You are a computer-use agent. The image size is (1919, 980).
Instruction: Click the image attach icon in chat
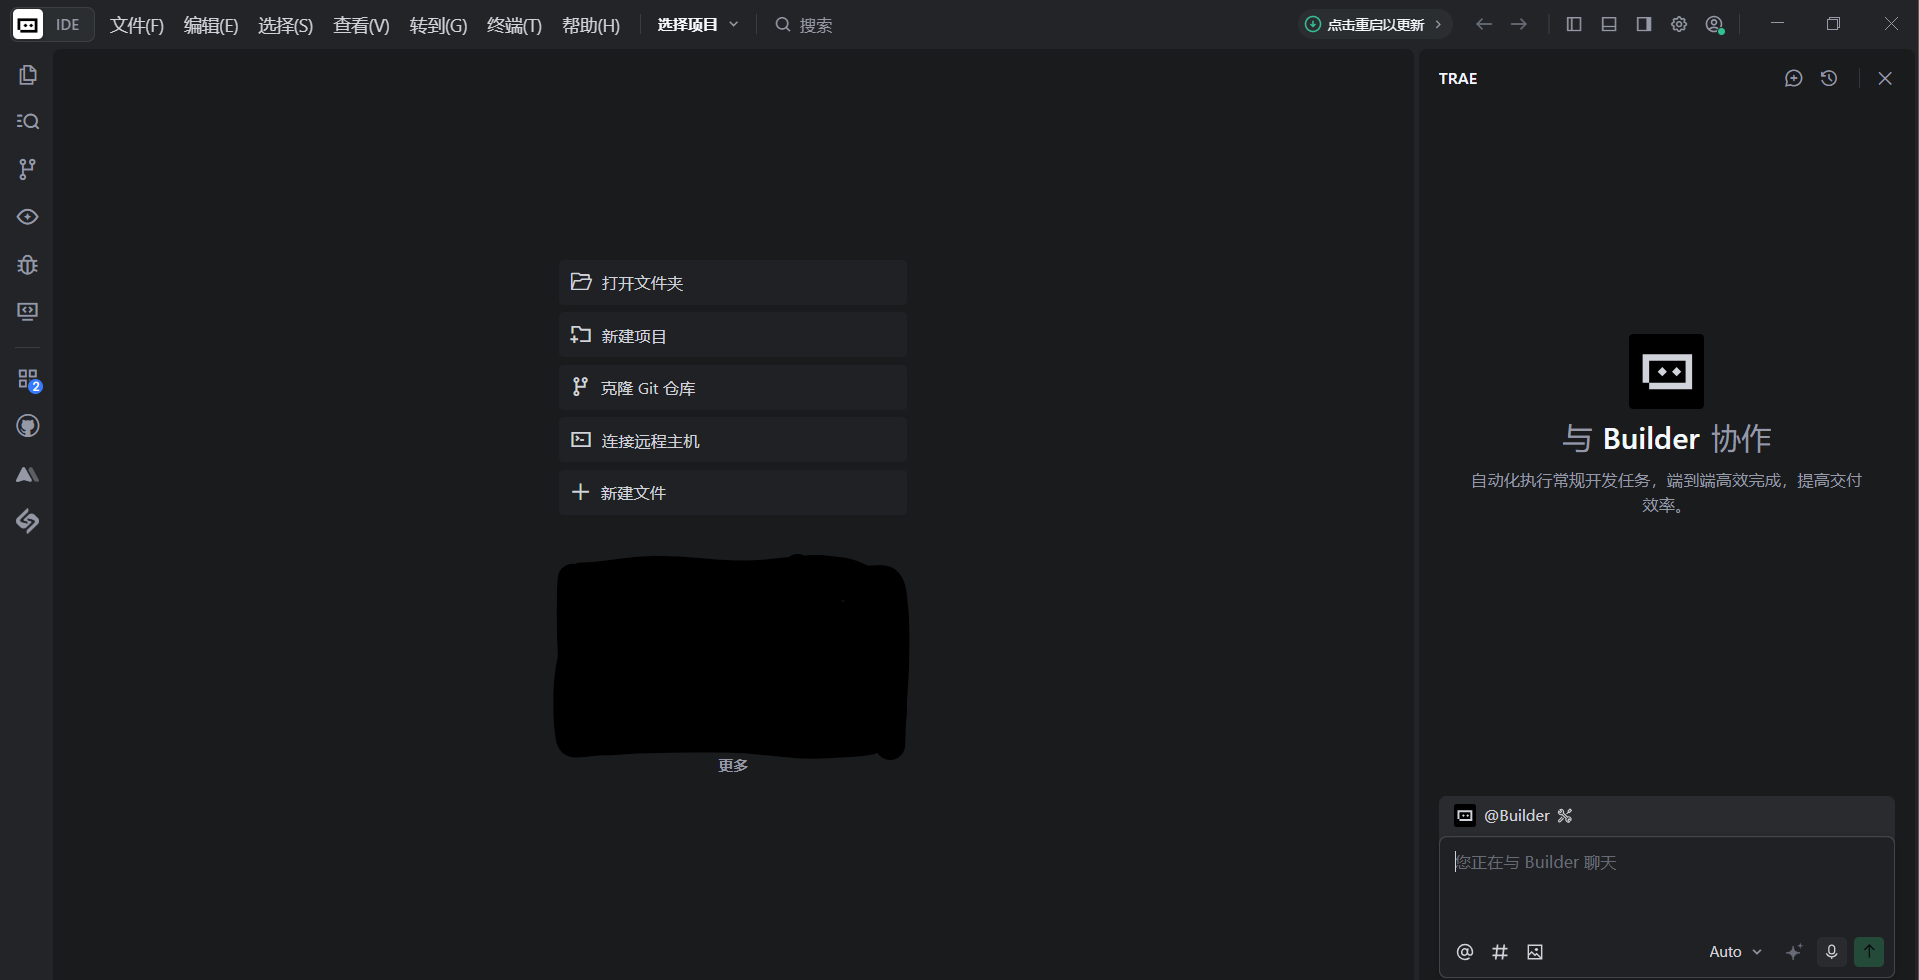(1535, 952)
